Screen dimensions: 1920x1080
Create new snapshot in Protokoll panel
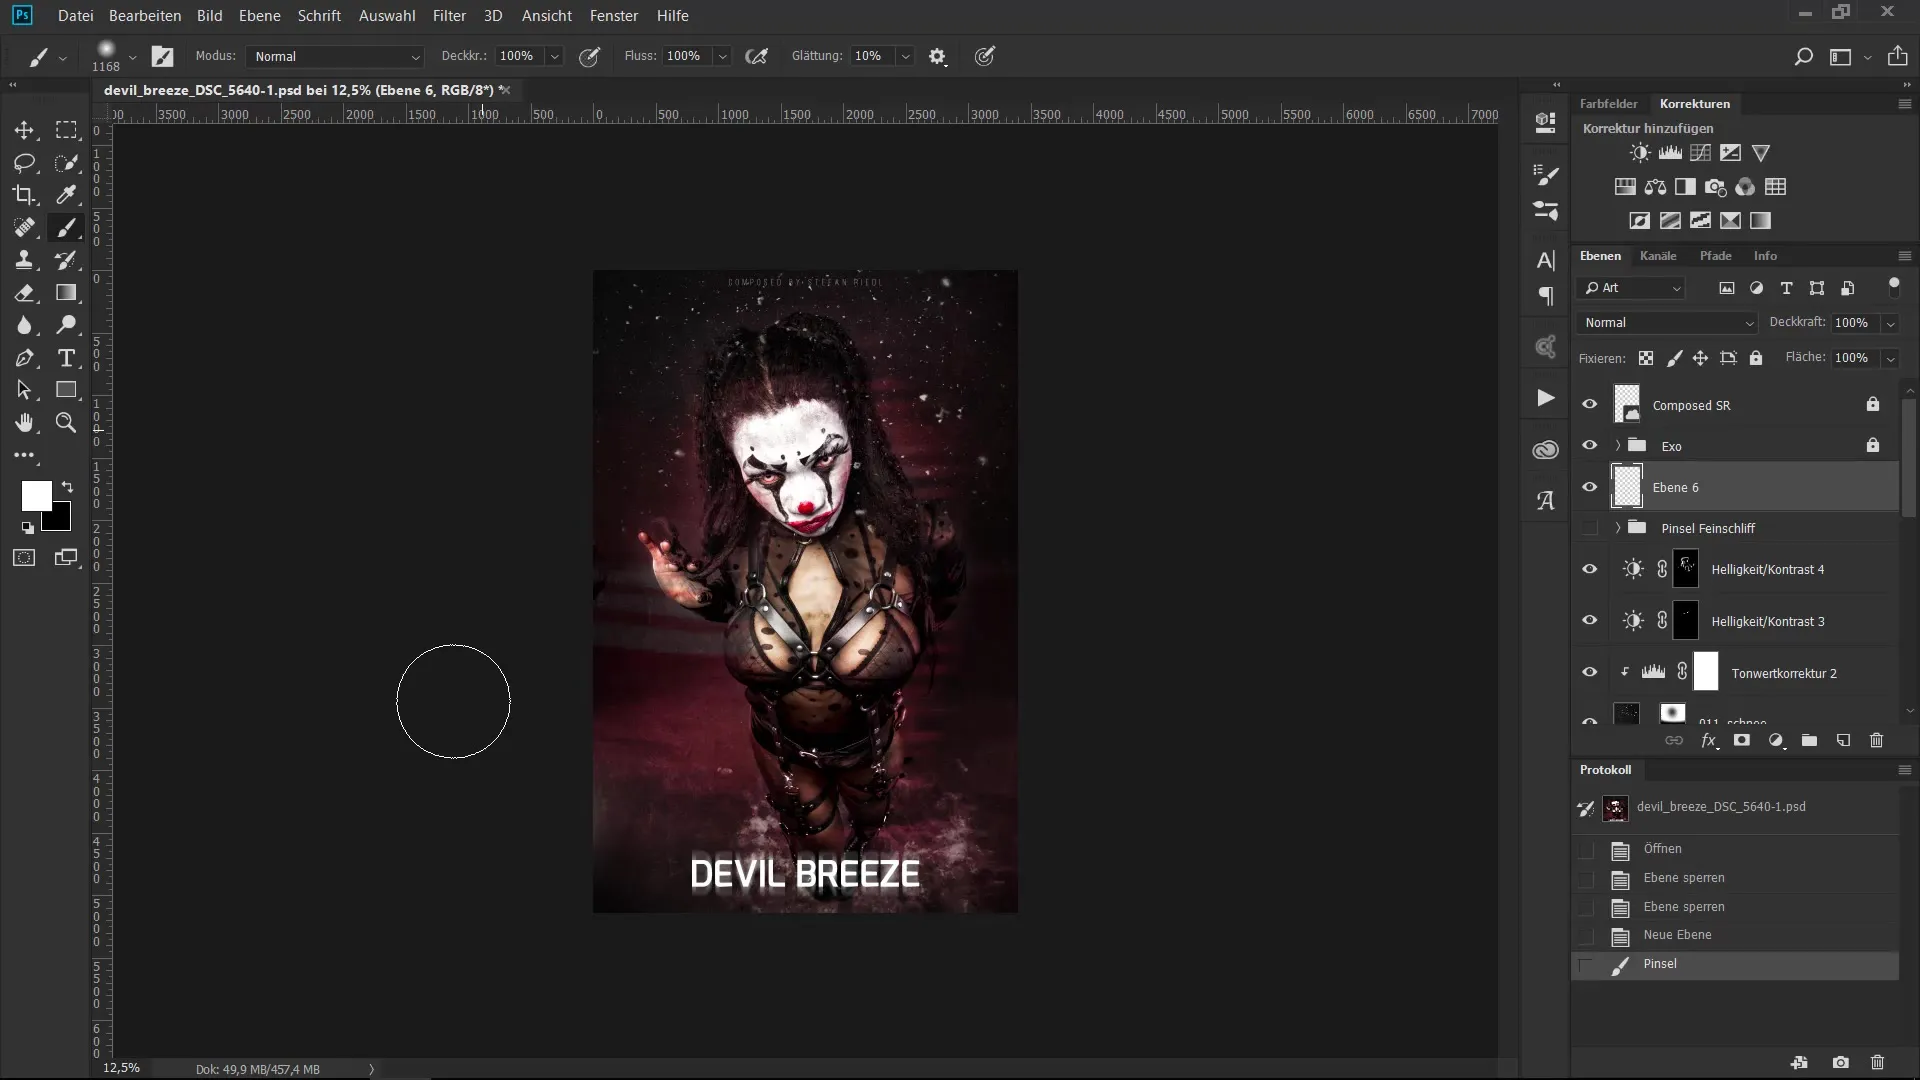coord(1840,1063)
